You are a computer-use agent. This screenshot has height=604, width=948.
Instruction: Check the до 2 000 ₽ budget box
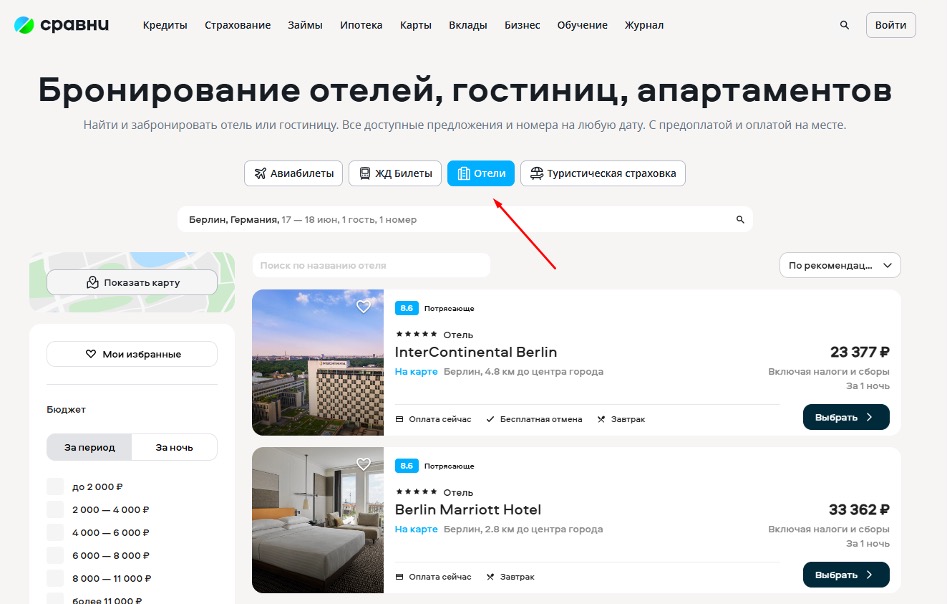tap(55, 487)
